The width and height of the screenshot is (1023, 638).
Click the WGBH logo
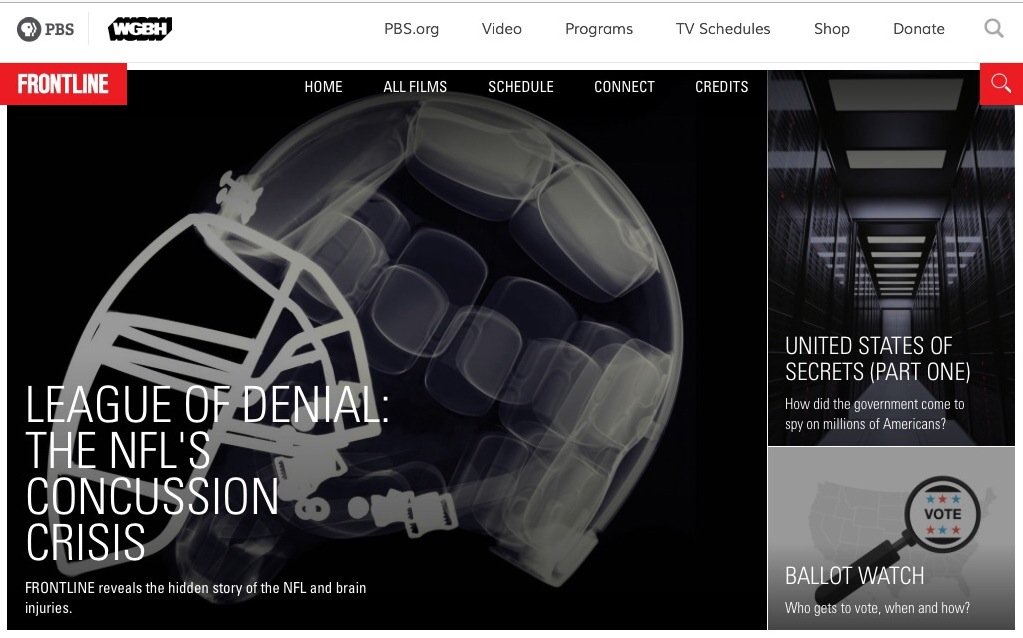(x=139, y=29)
